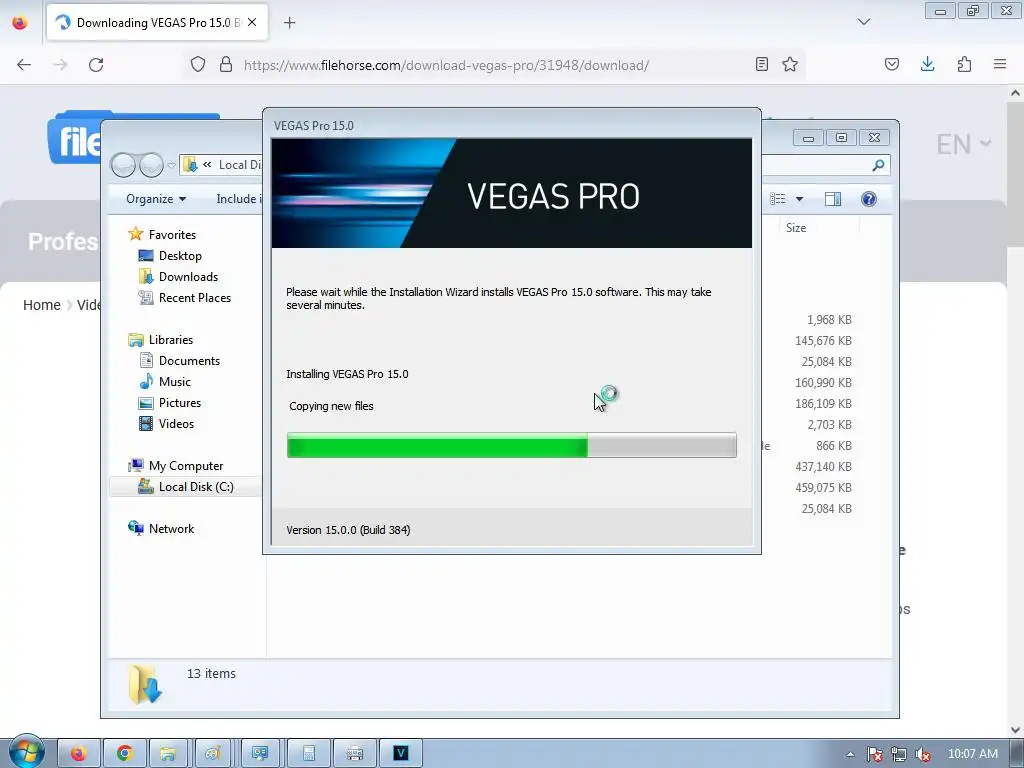This screenshot has height=768, width=1024.
Task: Click the taskbar clock showing 10:07 AM
Action: pyautogui.click(x=972, y=754)
